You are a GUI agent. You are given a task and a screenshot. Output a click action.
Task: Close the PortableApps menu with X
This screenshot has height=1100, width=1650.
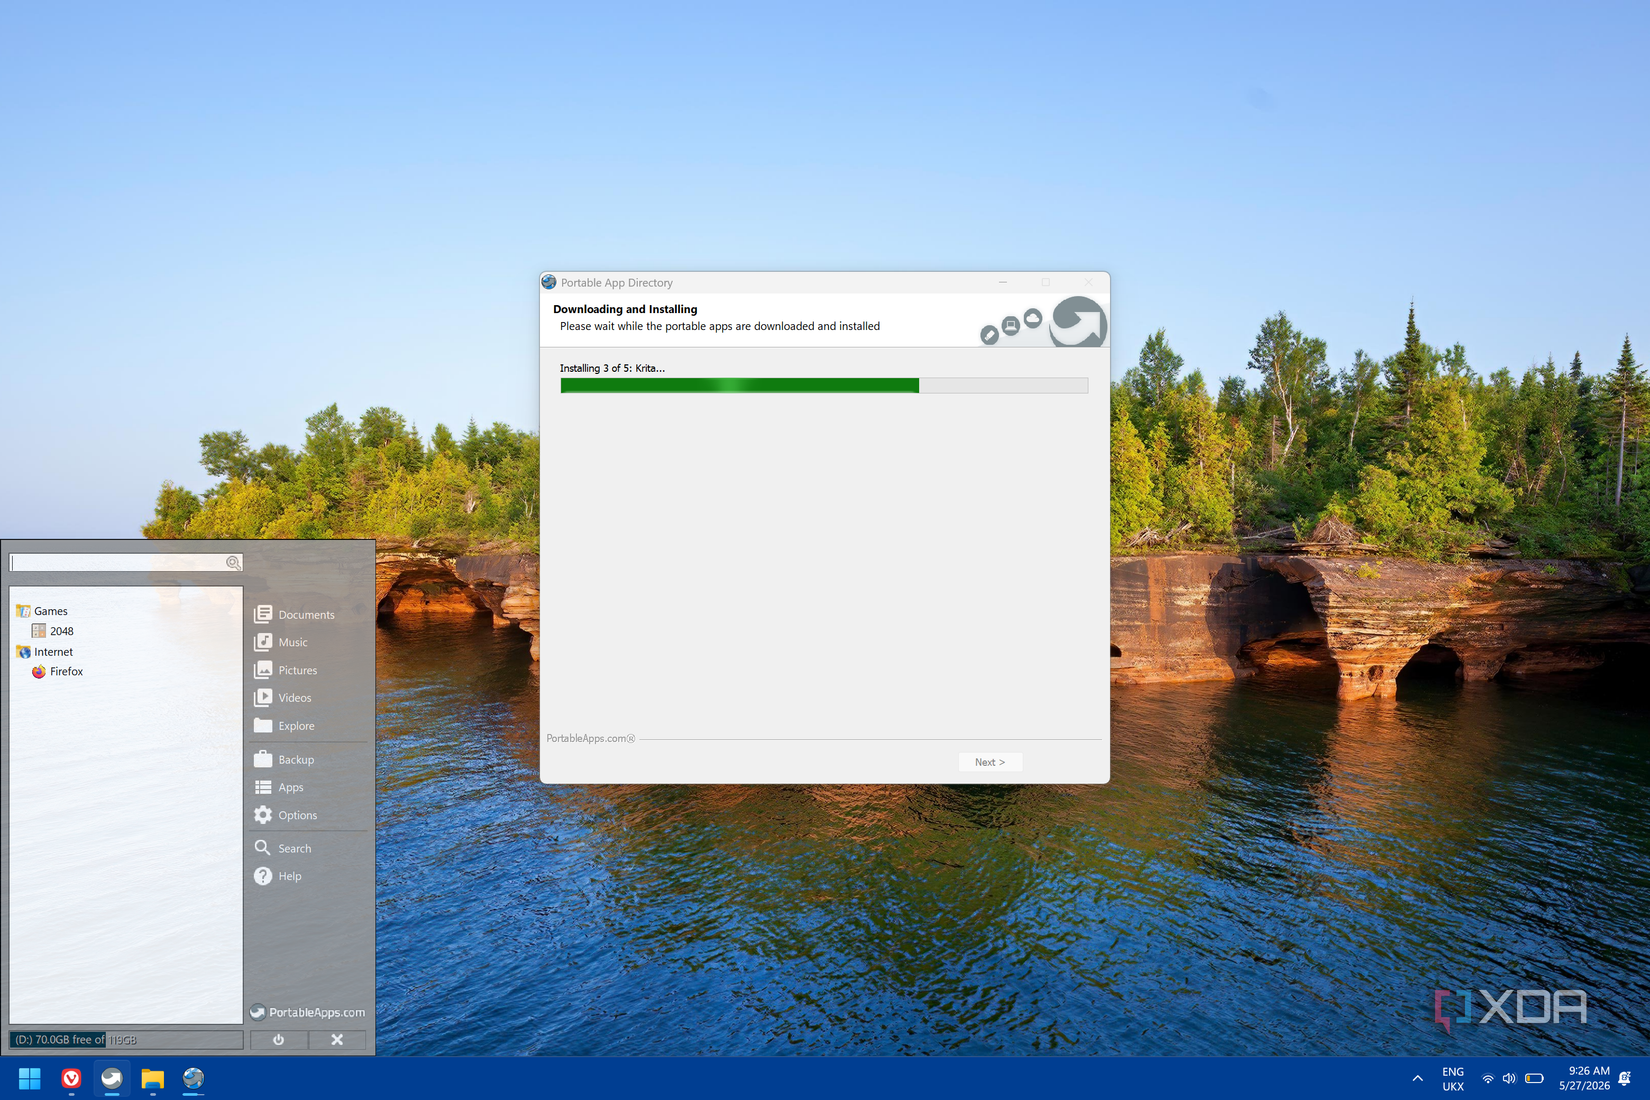(x=337, y=1040)
